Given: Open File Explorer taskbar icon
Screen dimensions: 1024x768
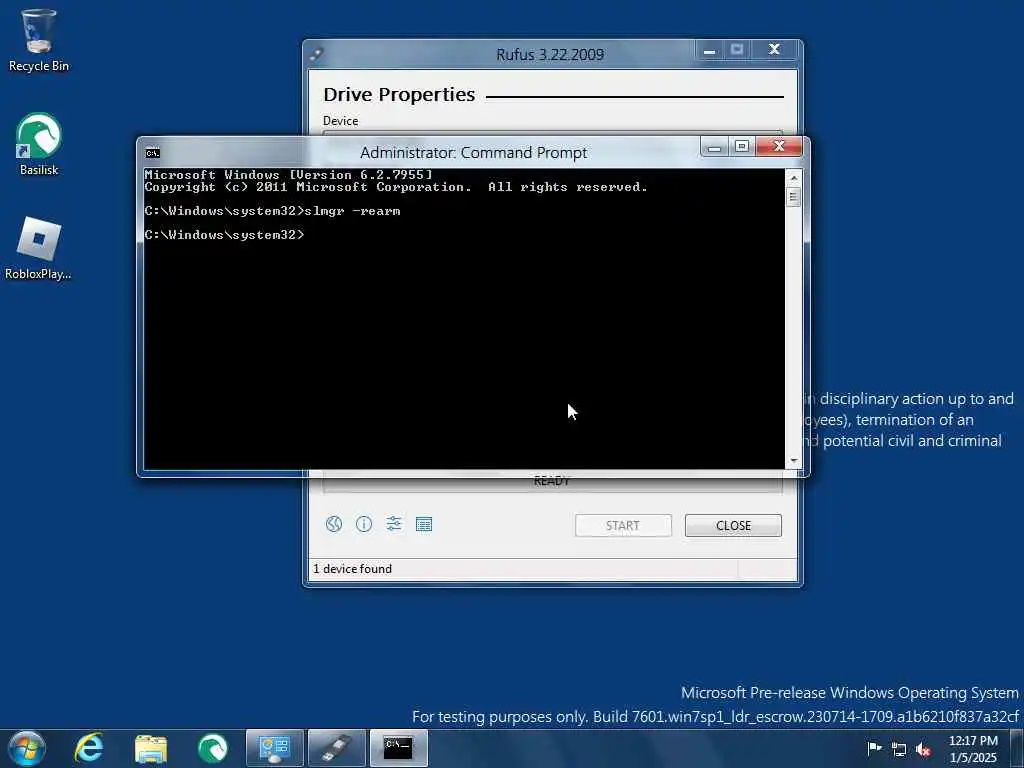Looking at the screenshot, I should click(151, 748).
